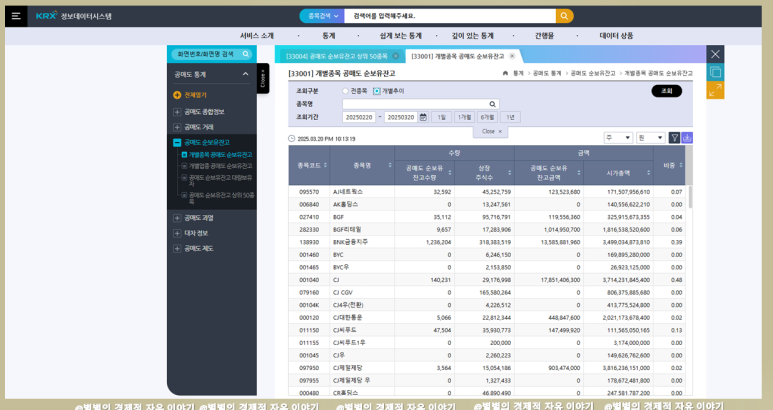Viewport: 773px width, 410px height.
Task: Click the 1개월 period button
Action: pos(464,117)
